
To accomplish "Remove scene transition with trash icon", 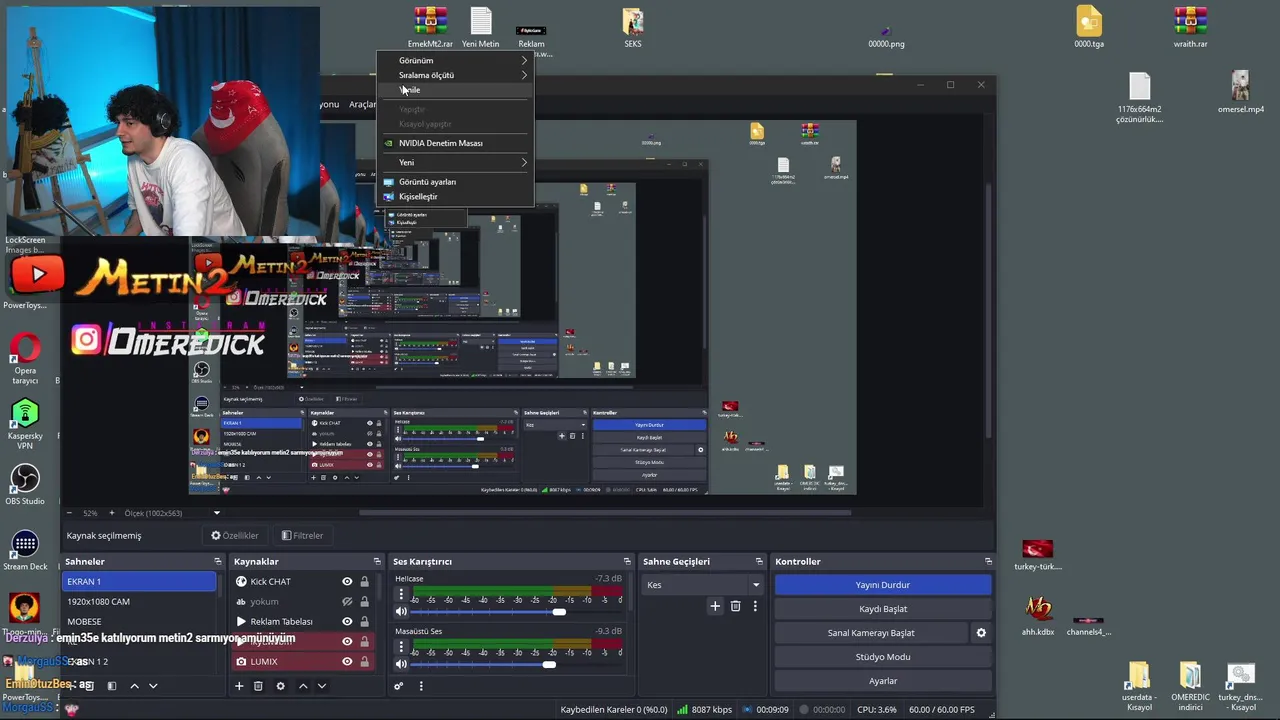I will 736,606.
